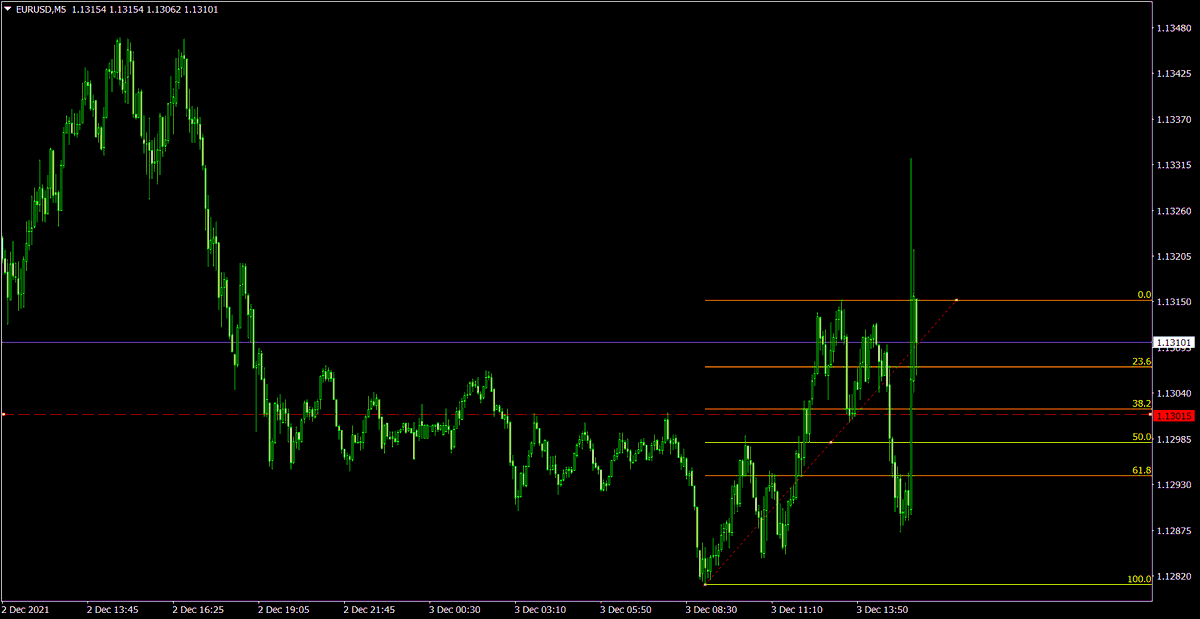Click the red price tag 1.13015
The width and height of the screenshot is (1200, 619).
click(1174, 415)
